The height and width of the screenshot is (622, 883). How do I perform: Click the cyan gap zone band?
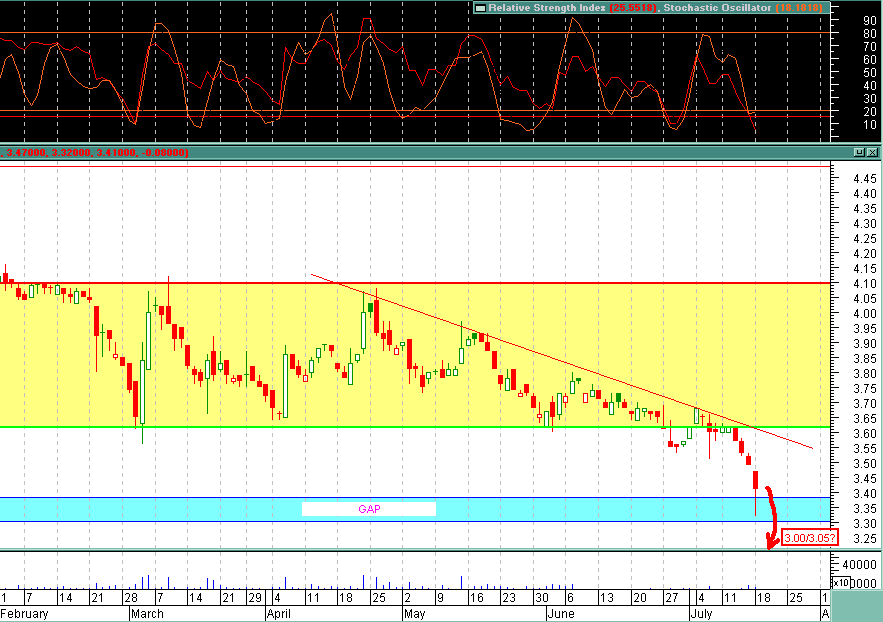(x=150, y=509)
